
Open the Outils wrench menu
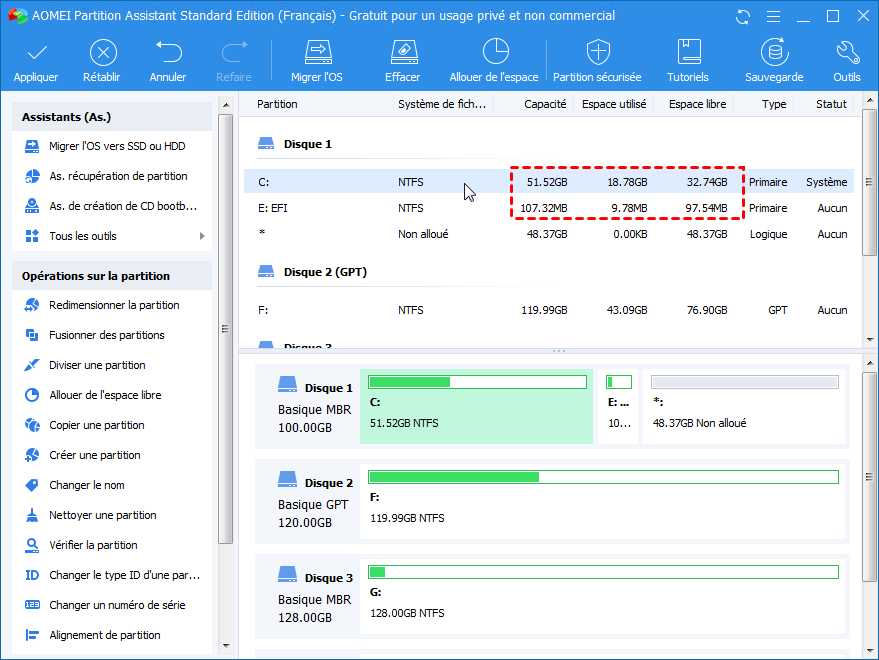coord(846,53)
